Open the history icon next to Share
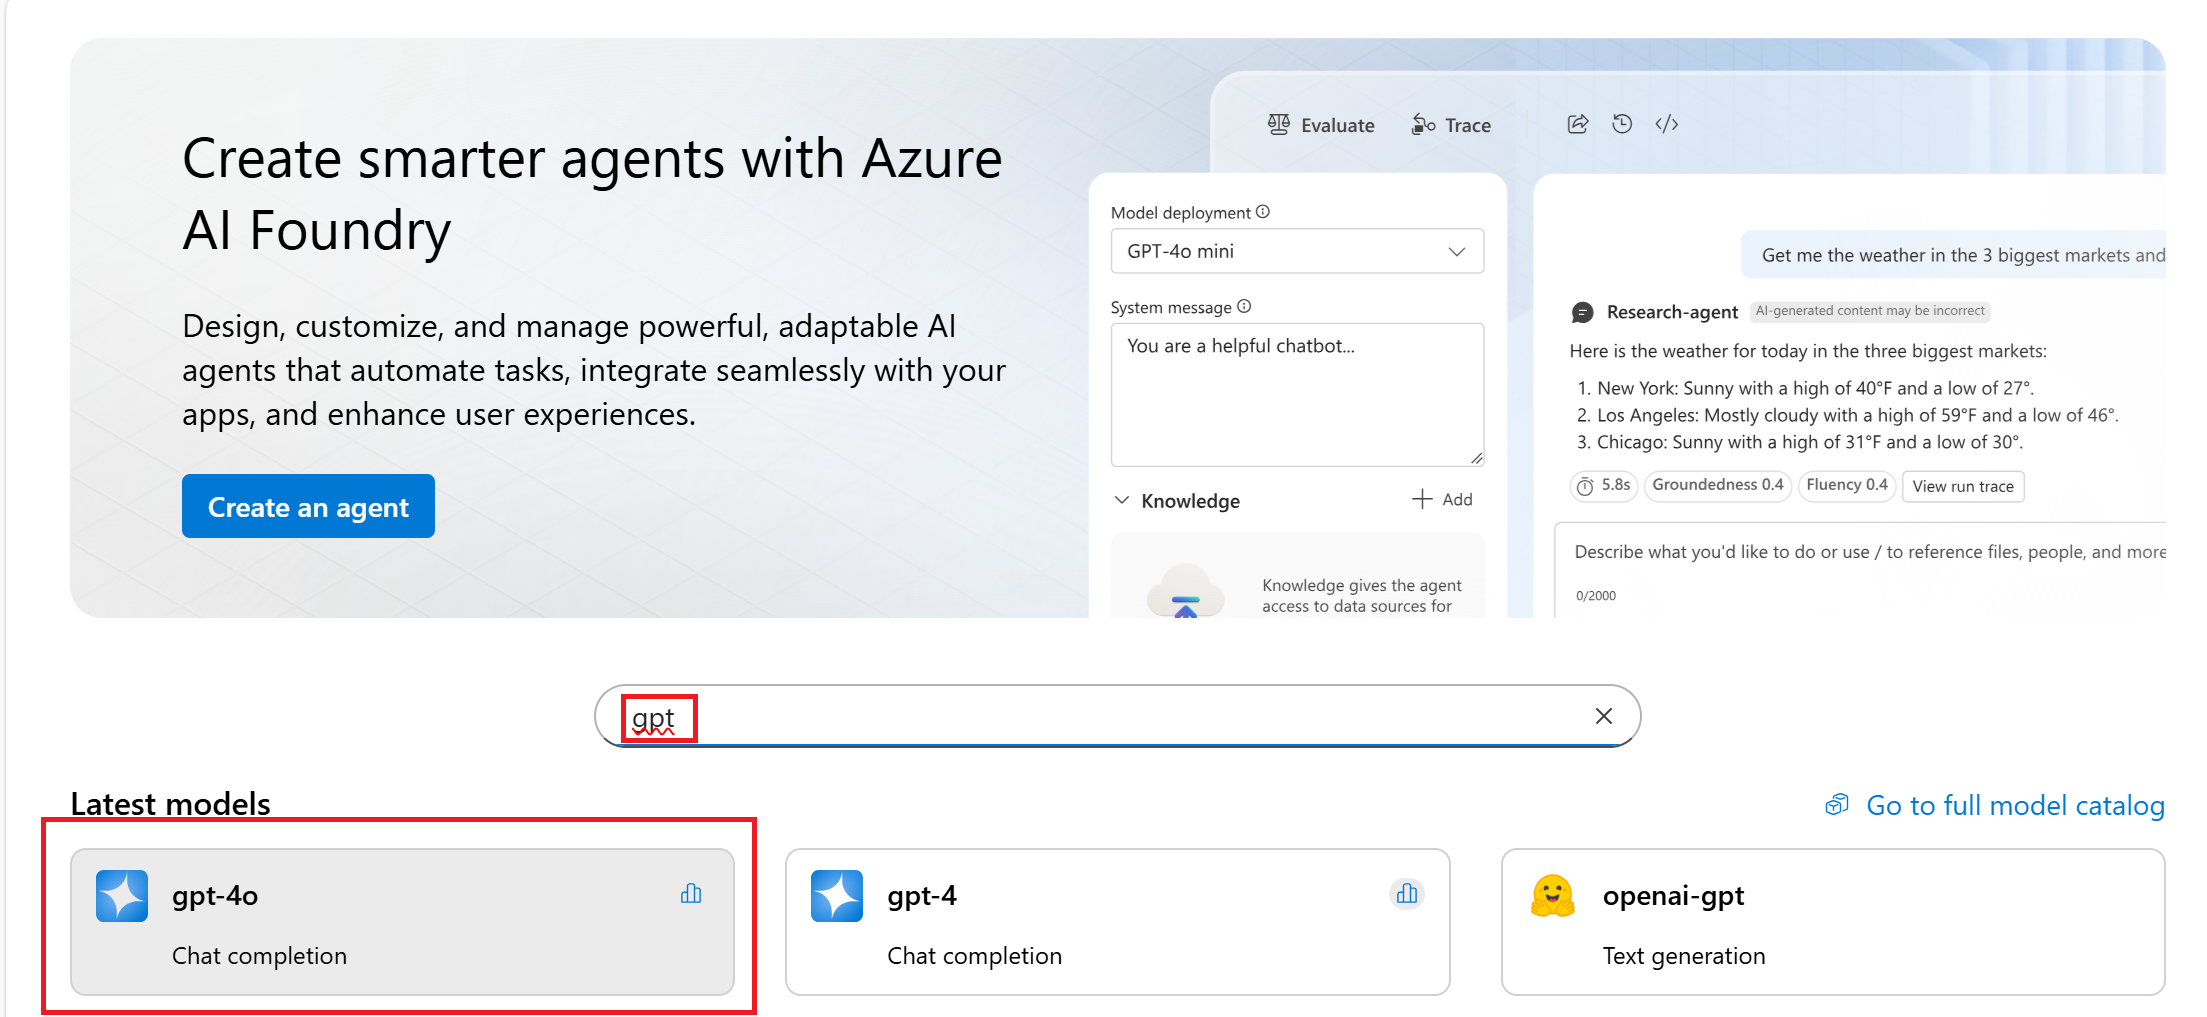Viewport: 2207px width, 1017px height. (x=1622, y=123)
